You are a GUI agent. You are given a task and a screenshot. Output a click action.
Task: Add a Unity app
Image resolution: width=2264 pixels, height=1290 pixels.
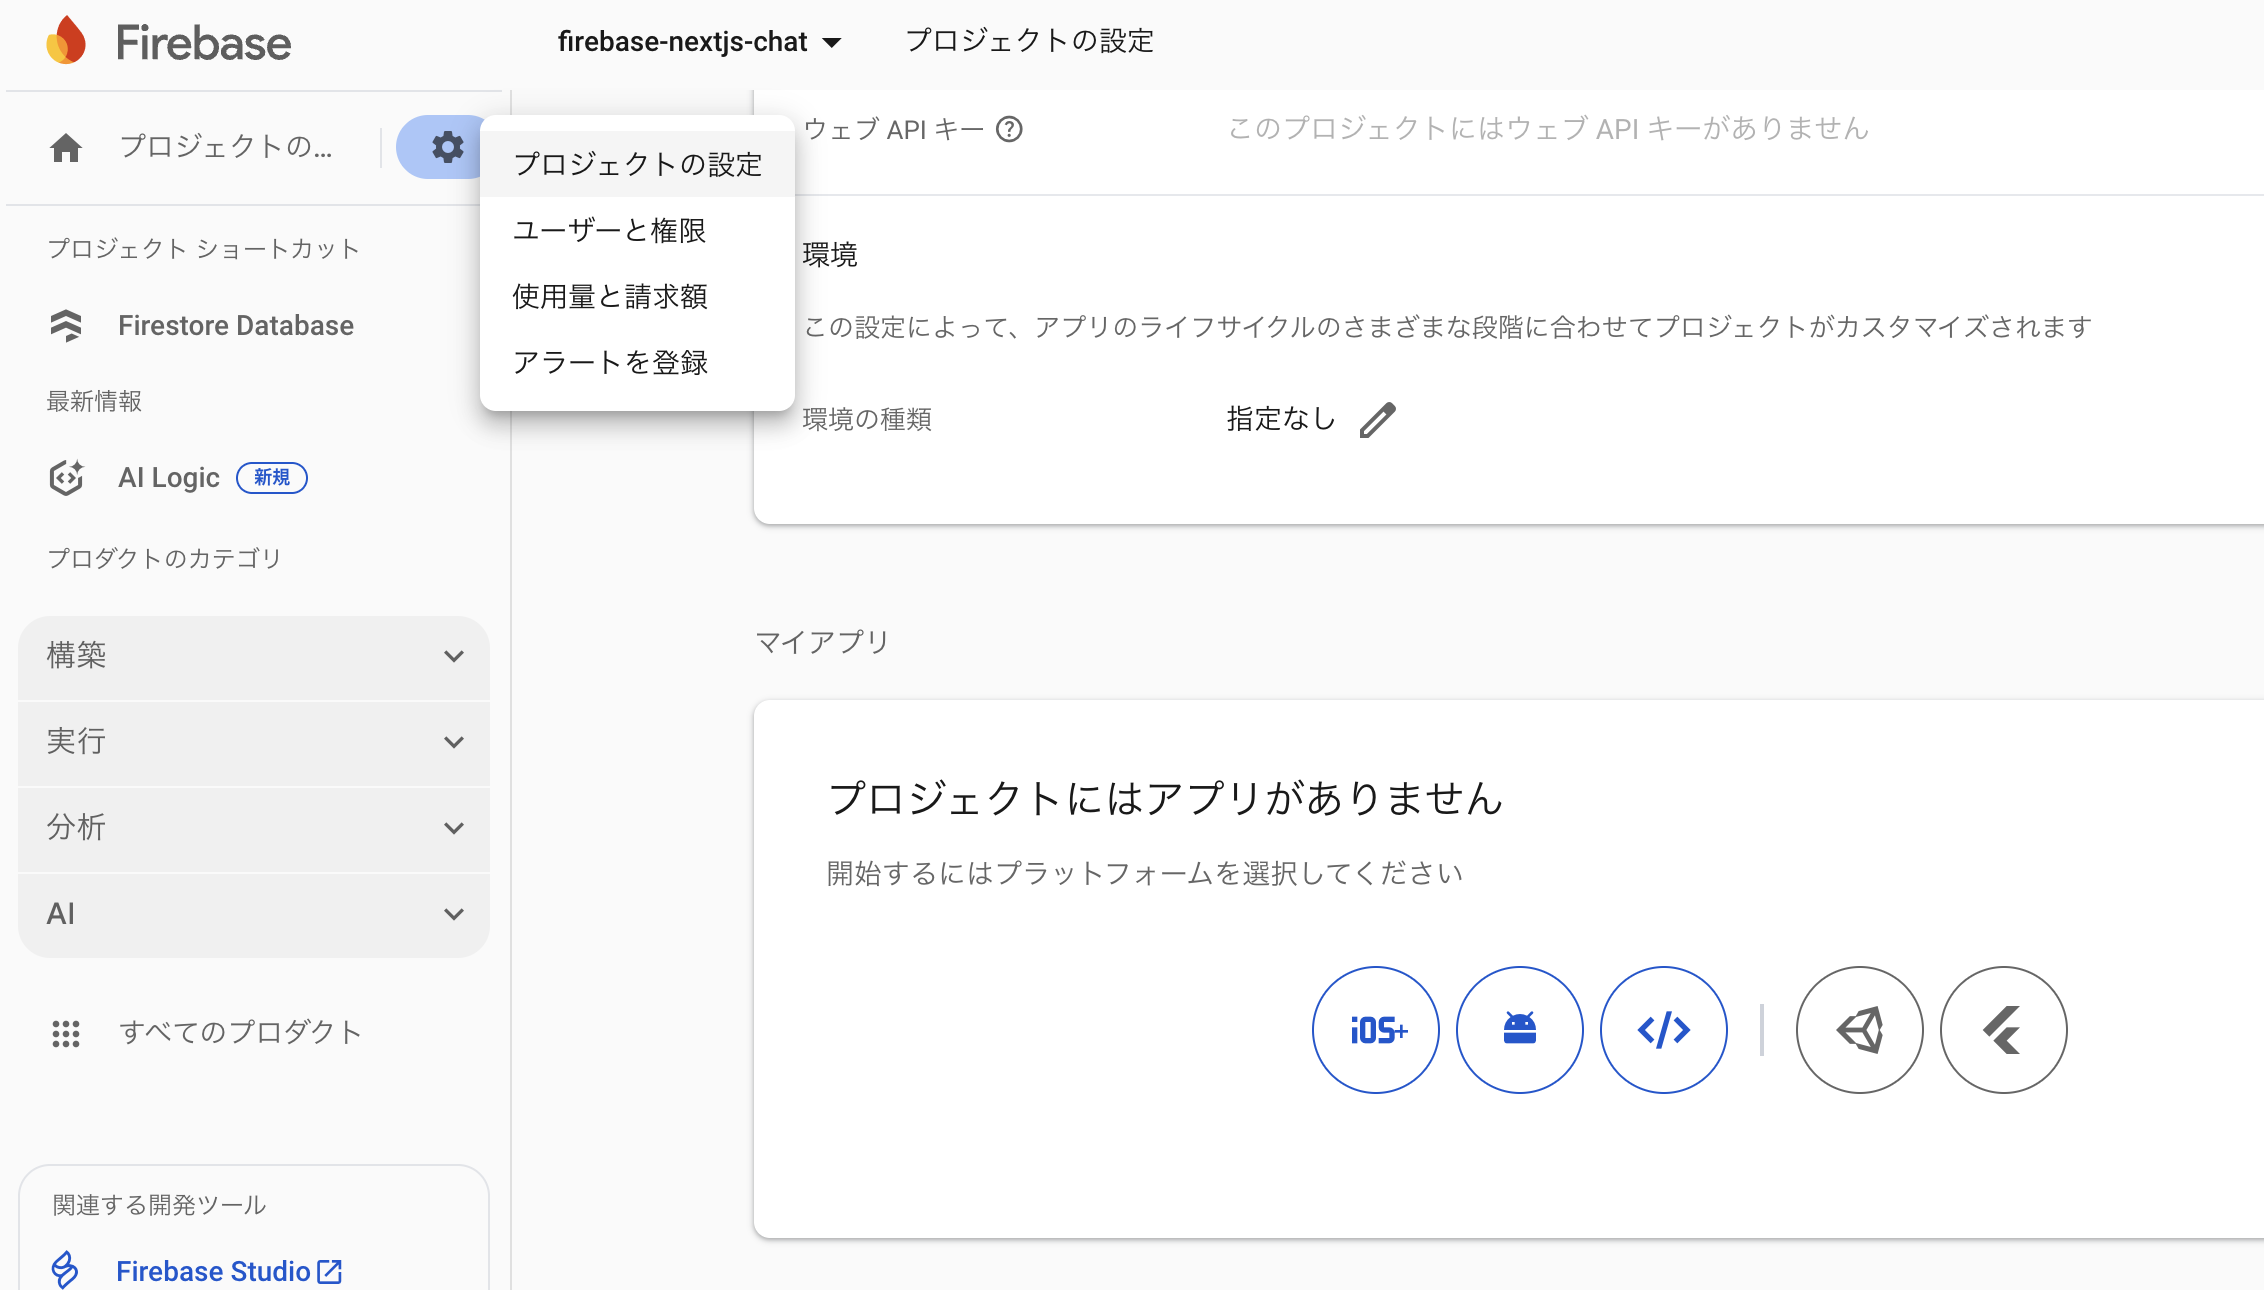click(1860, 1030)
